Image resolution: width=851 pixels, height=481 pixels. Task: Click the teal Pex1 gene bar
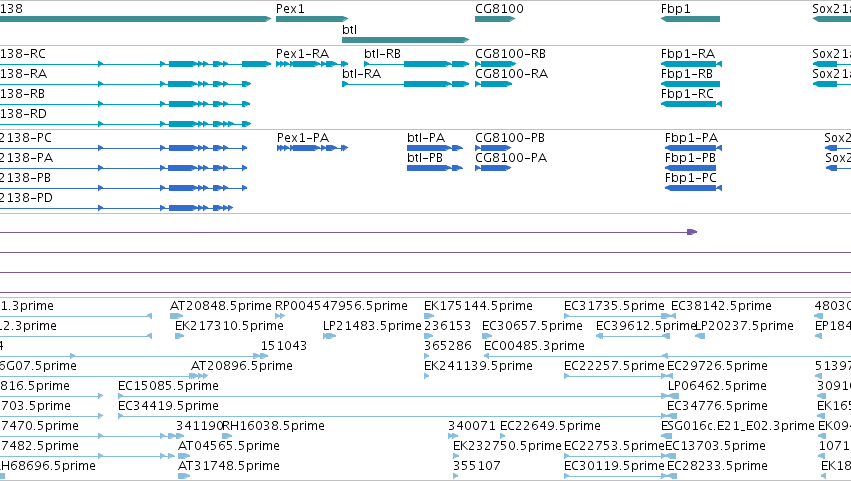click(312, 19)
